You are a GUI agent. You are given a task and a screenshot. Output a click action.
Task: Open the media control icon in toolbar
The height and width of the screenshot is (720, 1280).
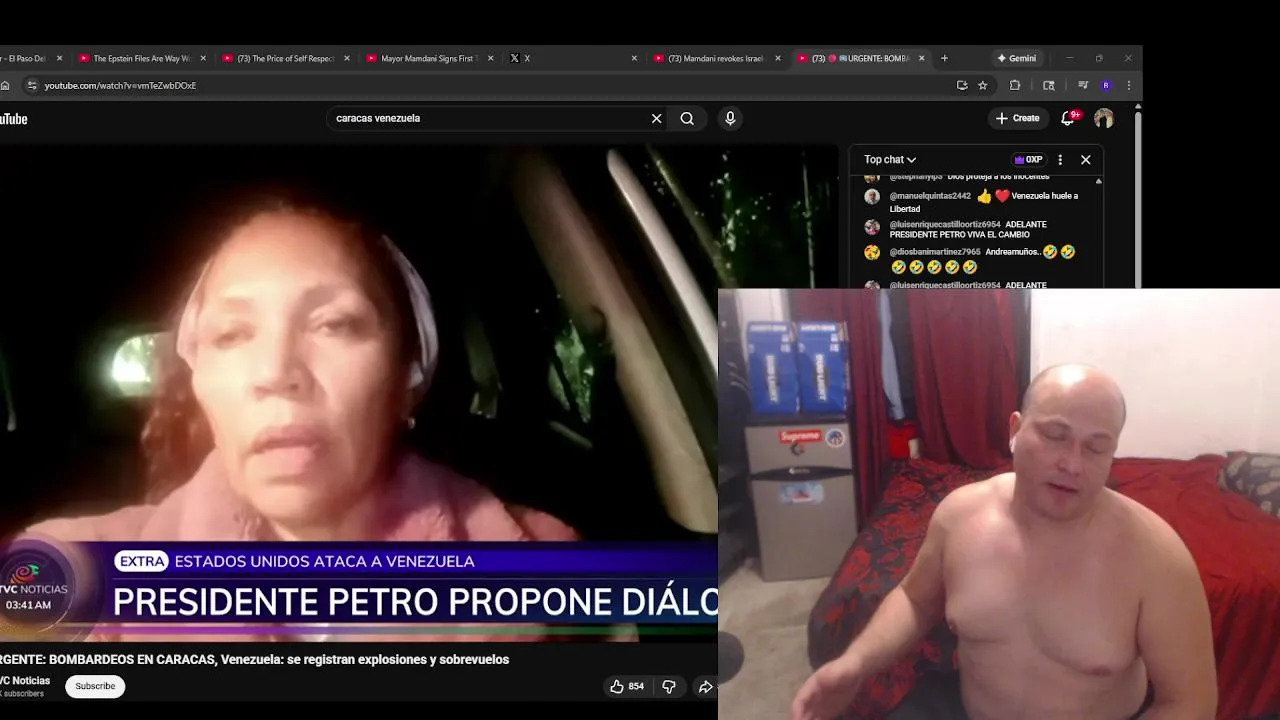(x=1083, y=86)
